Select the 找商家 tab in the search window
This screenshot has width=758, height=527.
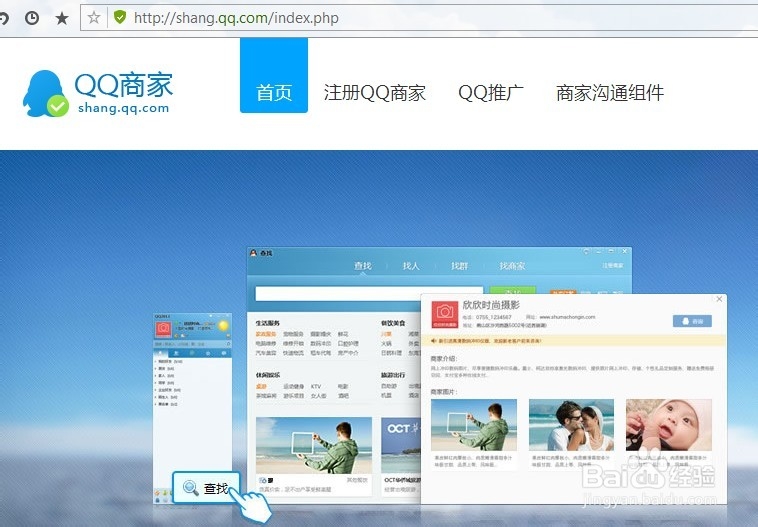(512, 265)
